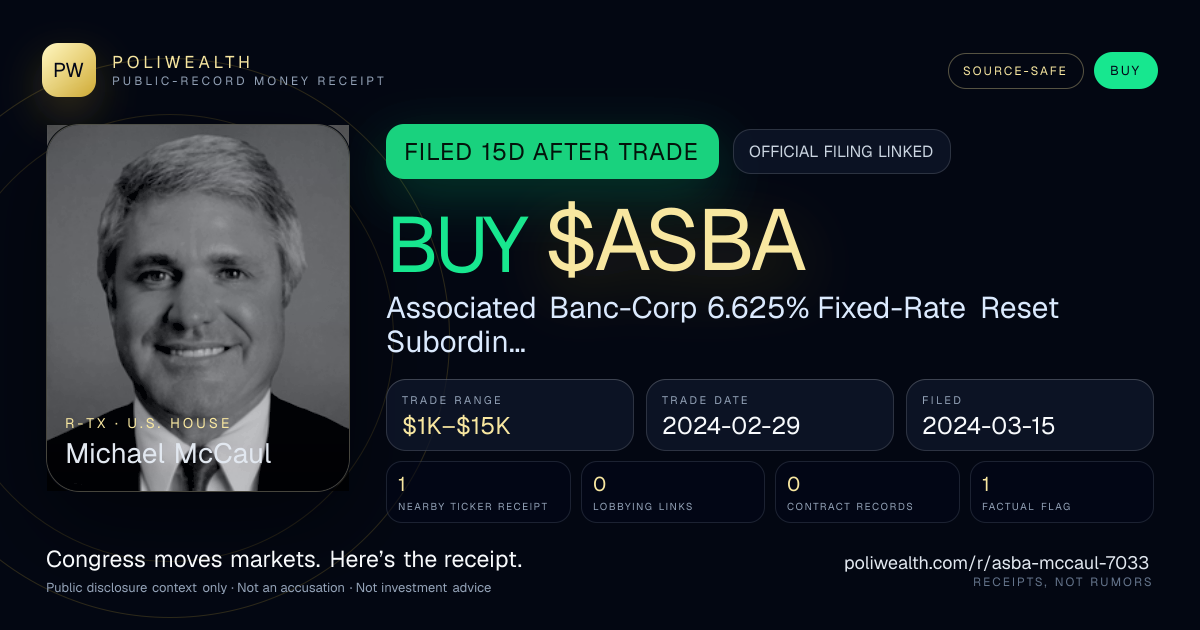Open the Nearby Ticker Receipt stat

[x=479, y=492]
